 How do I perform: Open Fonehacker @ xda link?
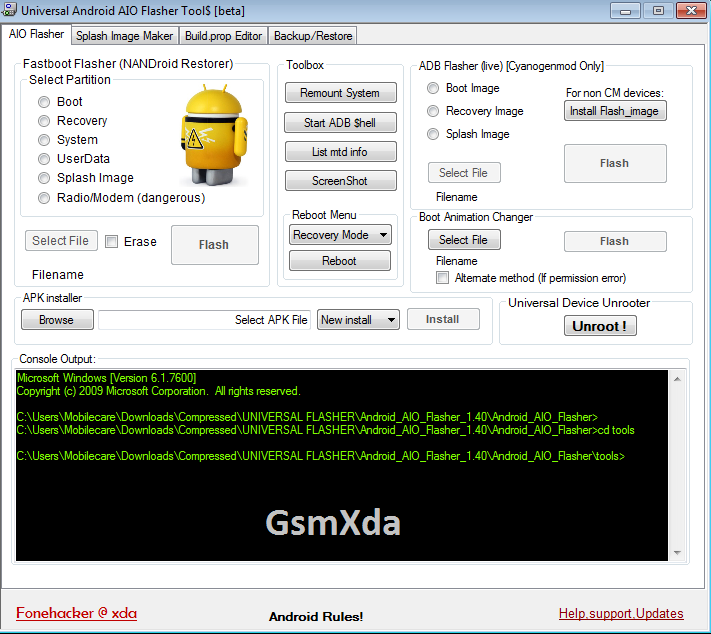pyautogui.click(x=76, y=613)
